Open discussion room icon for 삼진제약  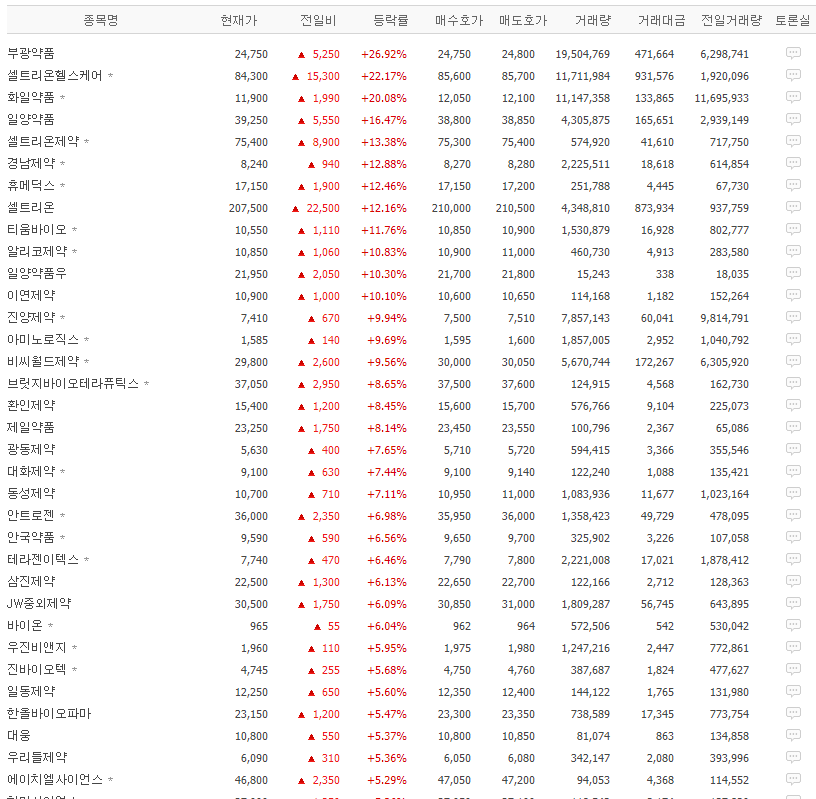[x=793, y=581]
